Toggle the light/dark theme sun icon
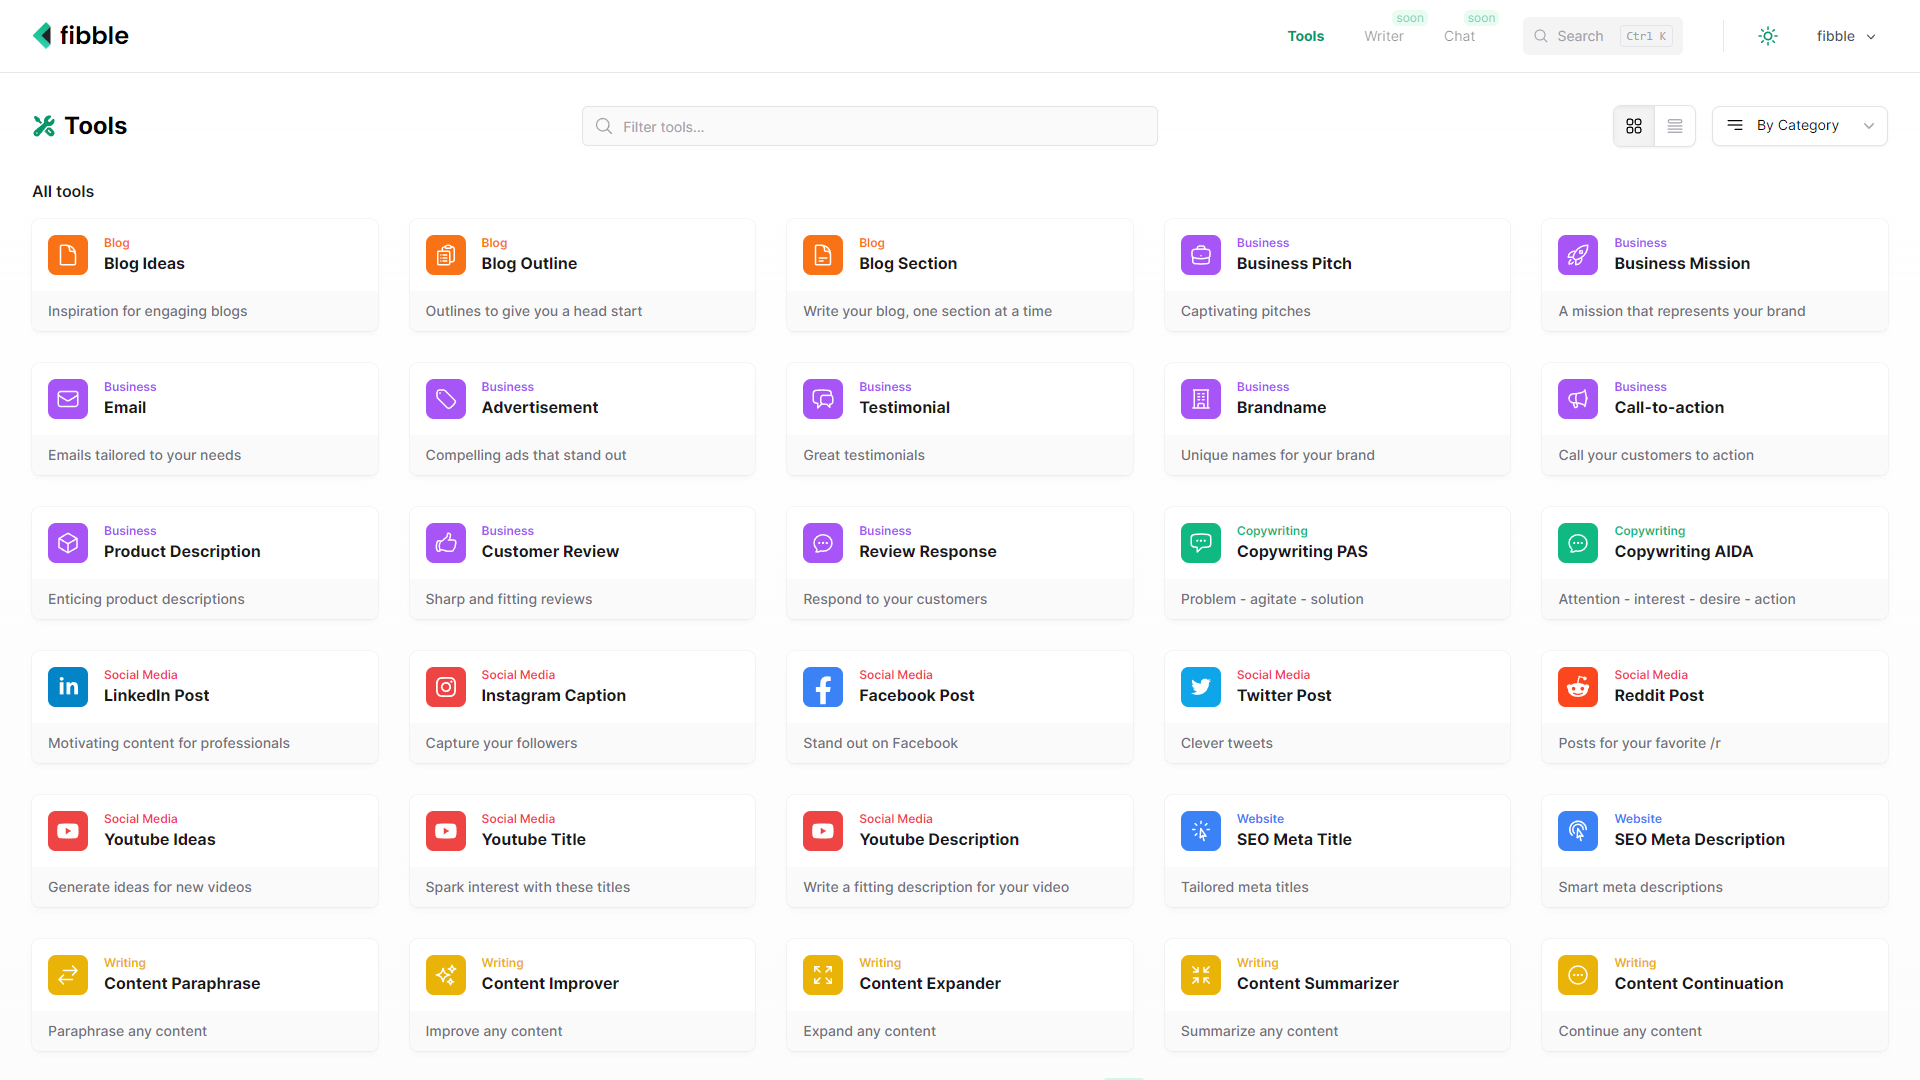The width and height of the screenshot is (1920, 1080). coord(1768,36)
